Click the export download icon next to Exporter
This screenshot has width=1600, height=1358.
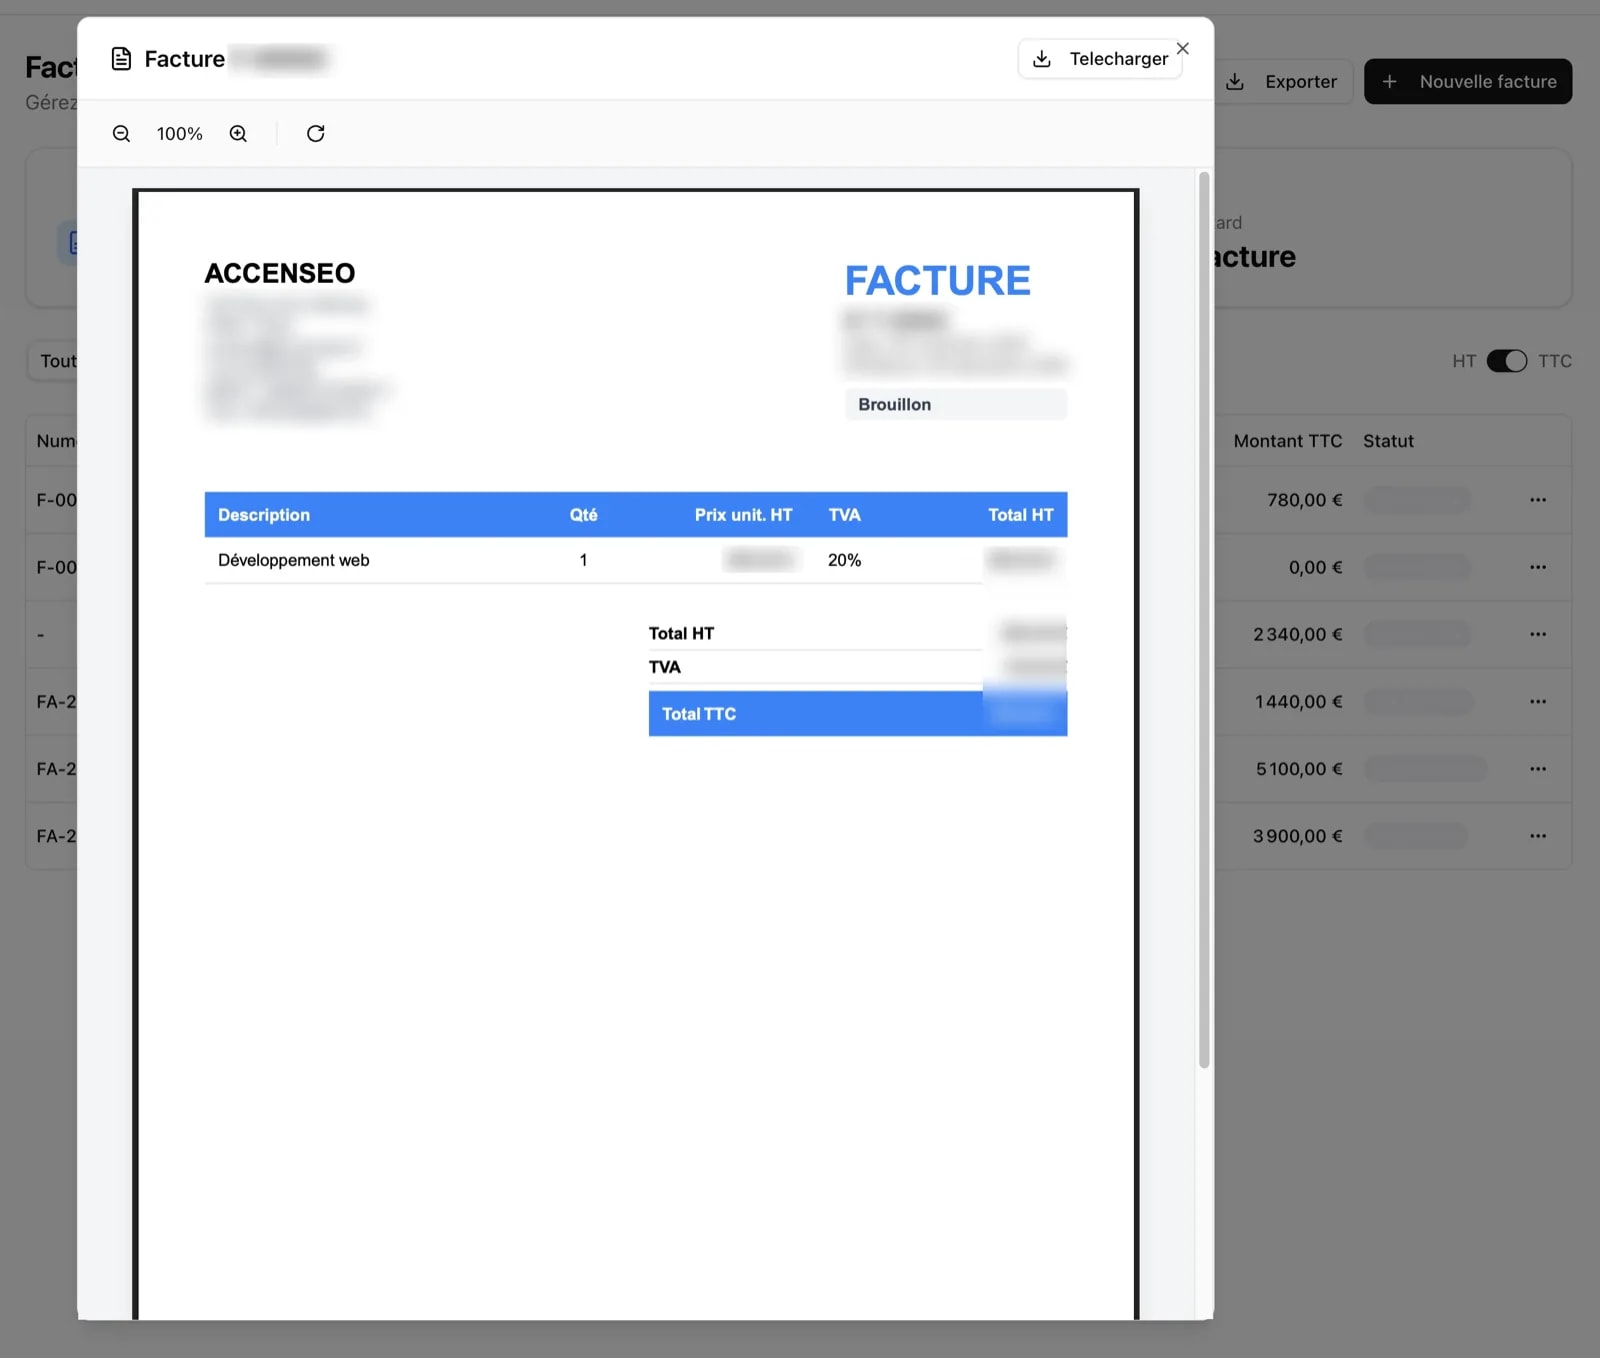pos(1237,81)
